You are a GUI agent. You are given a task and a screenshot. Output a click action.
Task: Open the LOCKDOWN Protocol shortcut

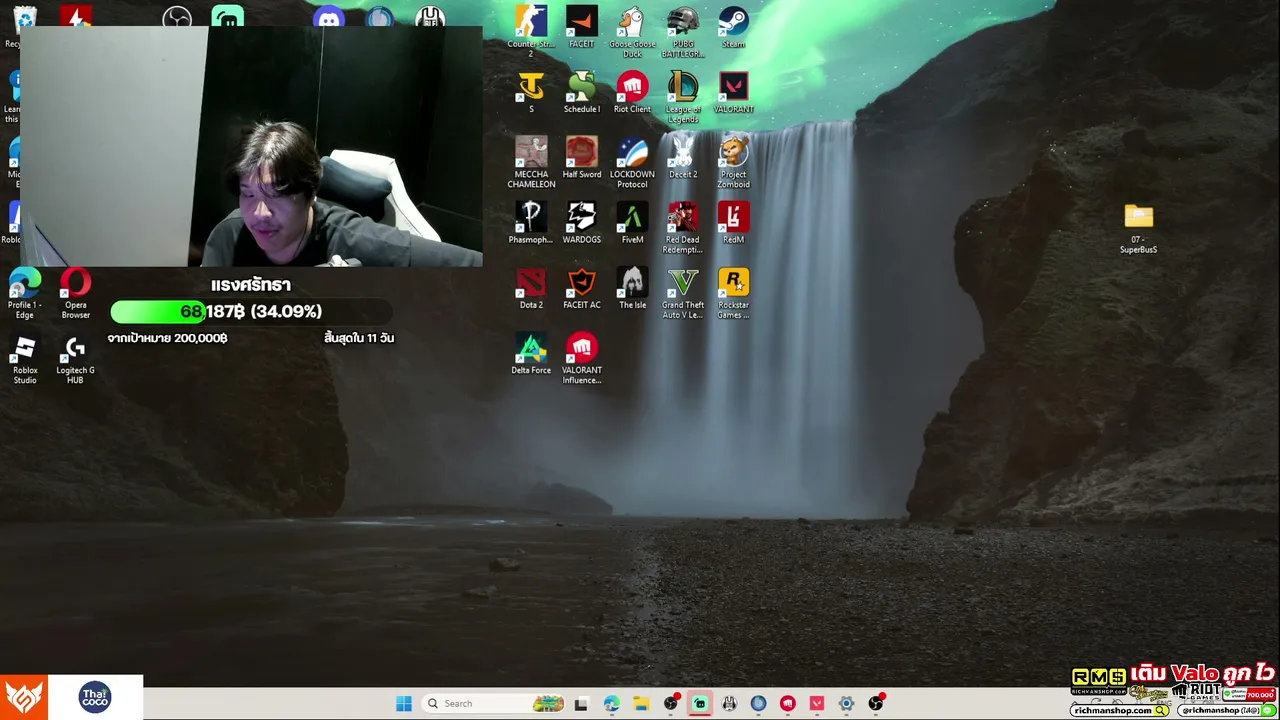(x=632, y=162)
